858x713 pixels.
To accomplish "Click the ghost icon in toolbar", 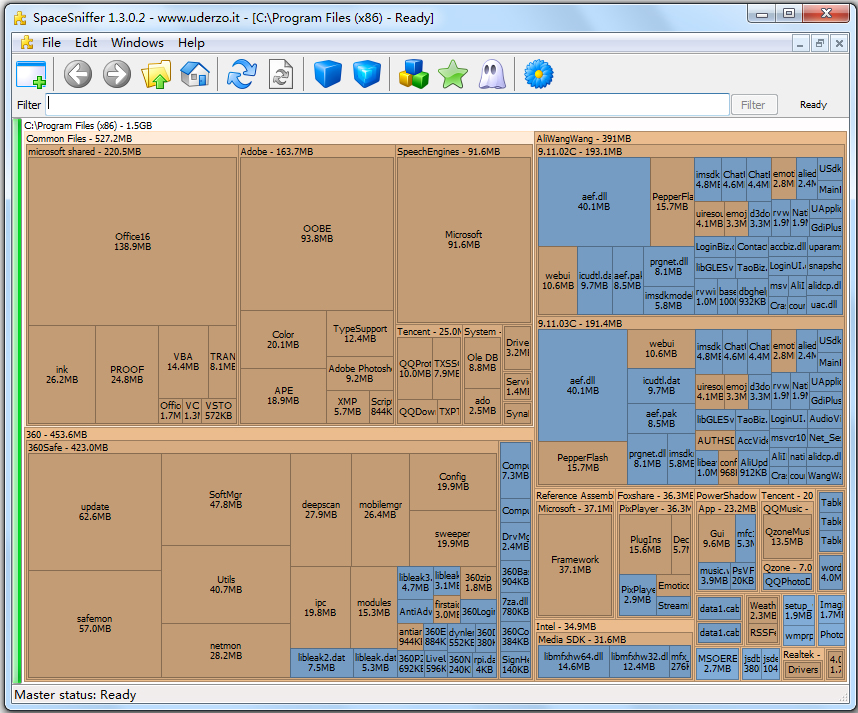I will [x=492, y=74].
